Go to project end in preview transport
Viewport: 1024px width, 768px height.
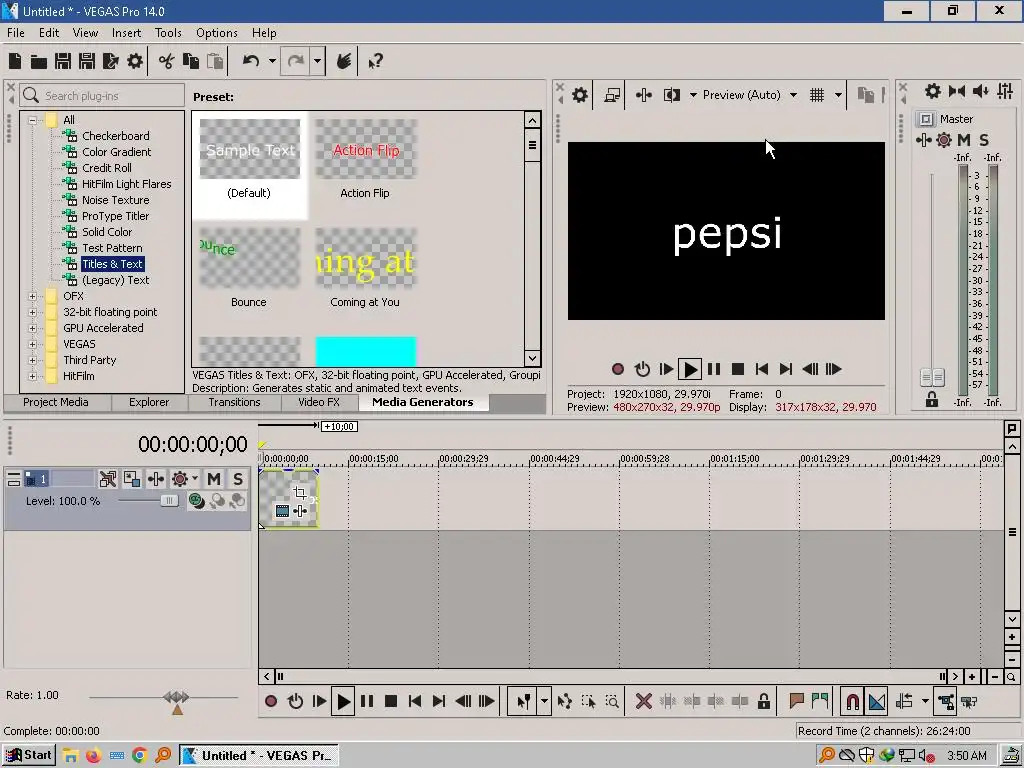click(x=786, y=369)
